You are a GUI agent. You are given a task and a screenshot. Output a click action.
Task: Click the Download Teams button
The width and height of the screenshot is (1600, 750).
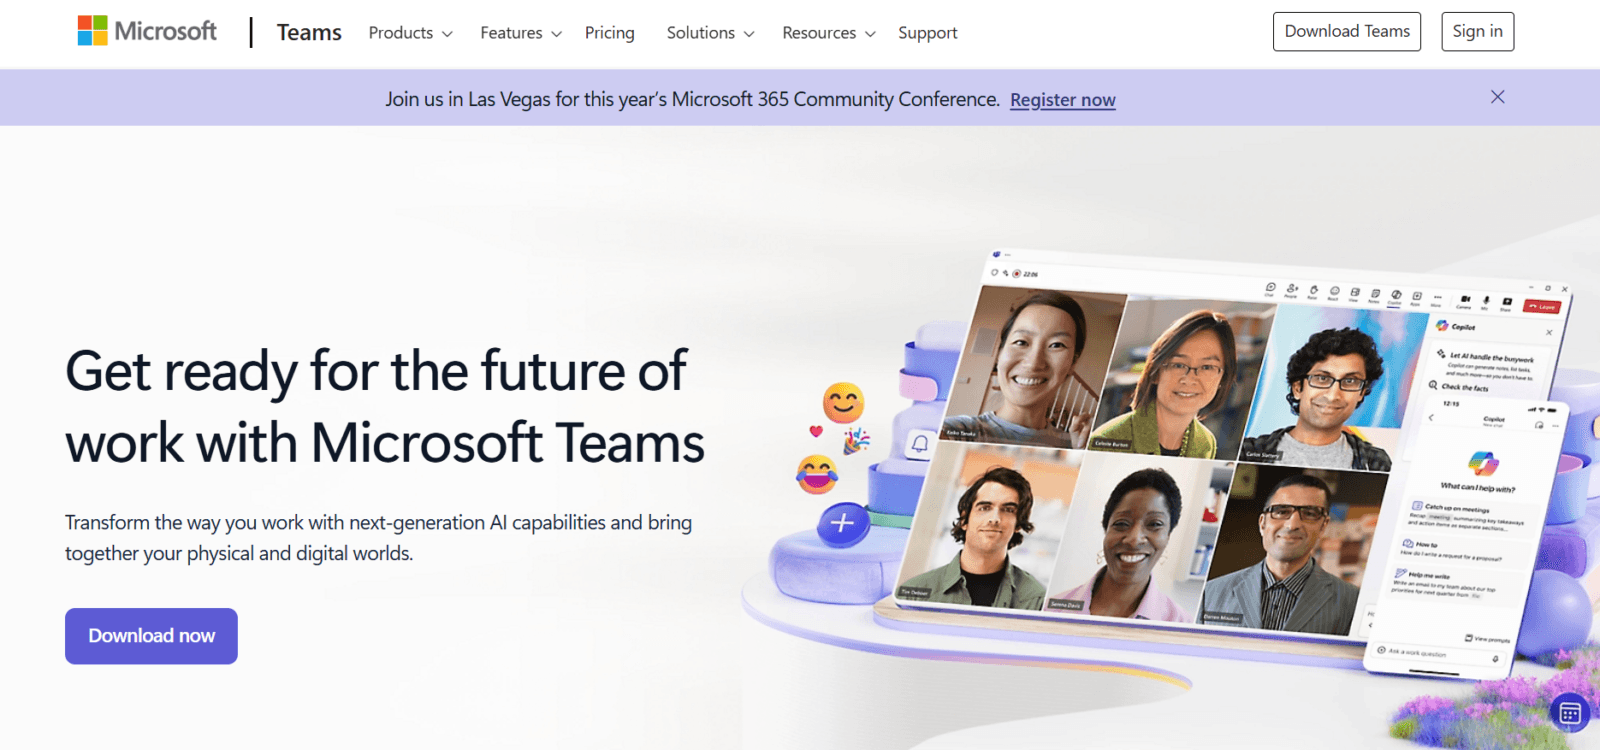1347,32
